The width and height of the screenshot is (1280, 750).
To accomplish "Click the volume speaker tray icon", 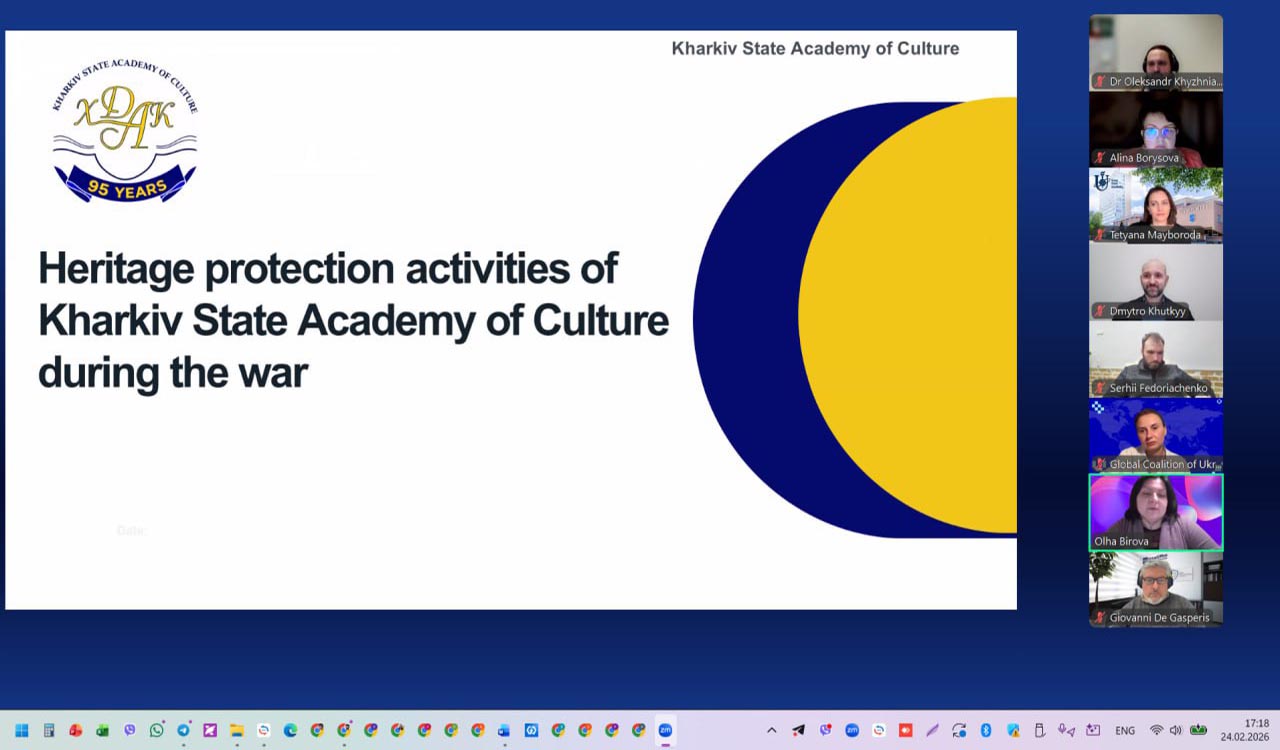I will (1175, 730).
